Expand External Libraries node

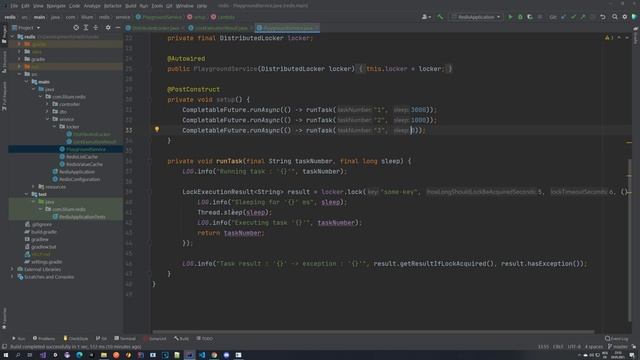[12, 269]
